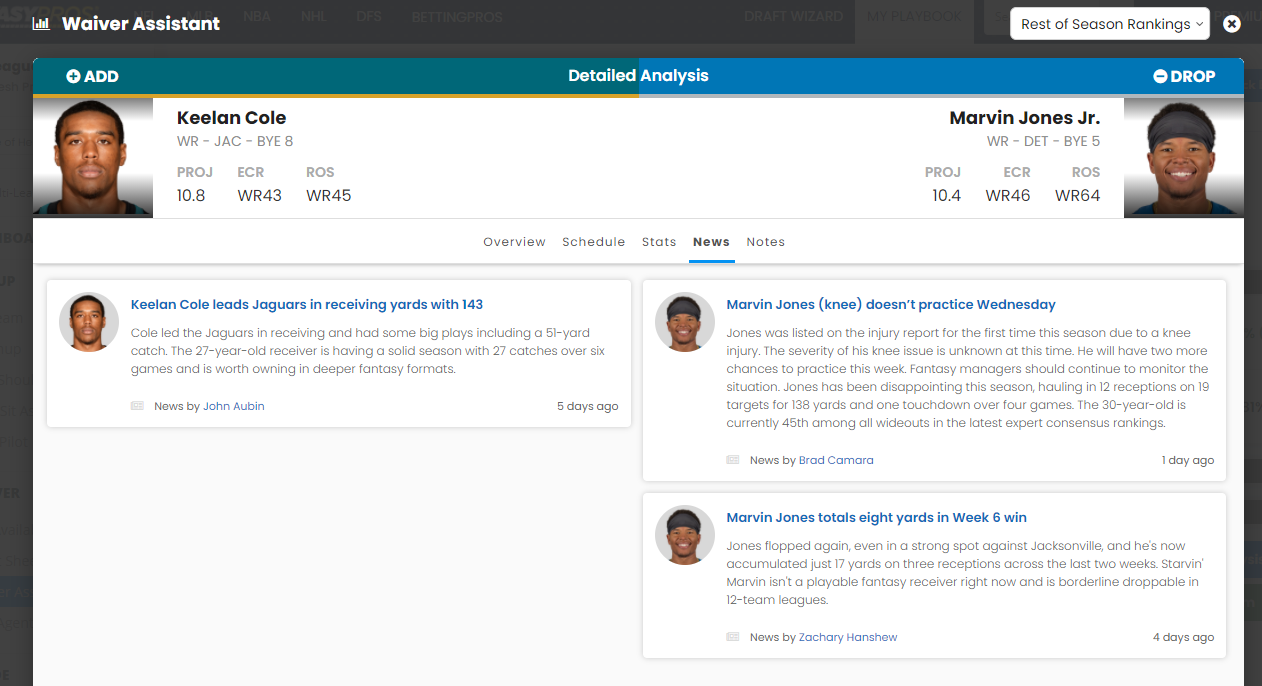Click Marvin Jones's projection 10.4
This screenshot has height=686, width=1262.
[x=947, y=196]
